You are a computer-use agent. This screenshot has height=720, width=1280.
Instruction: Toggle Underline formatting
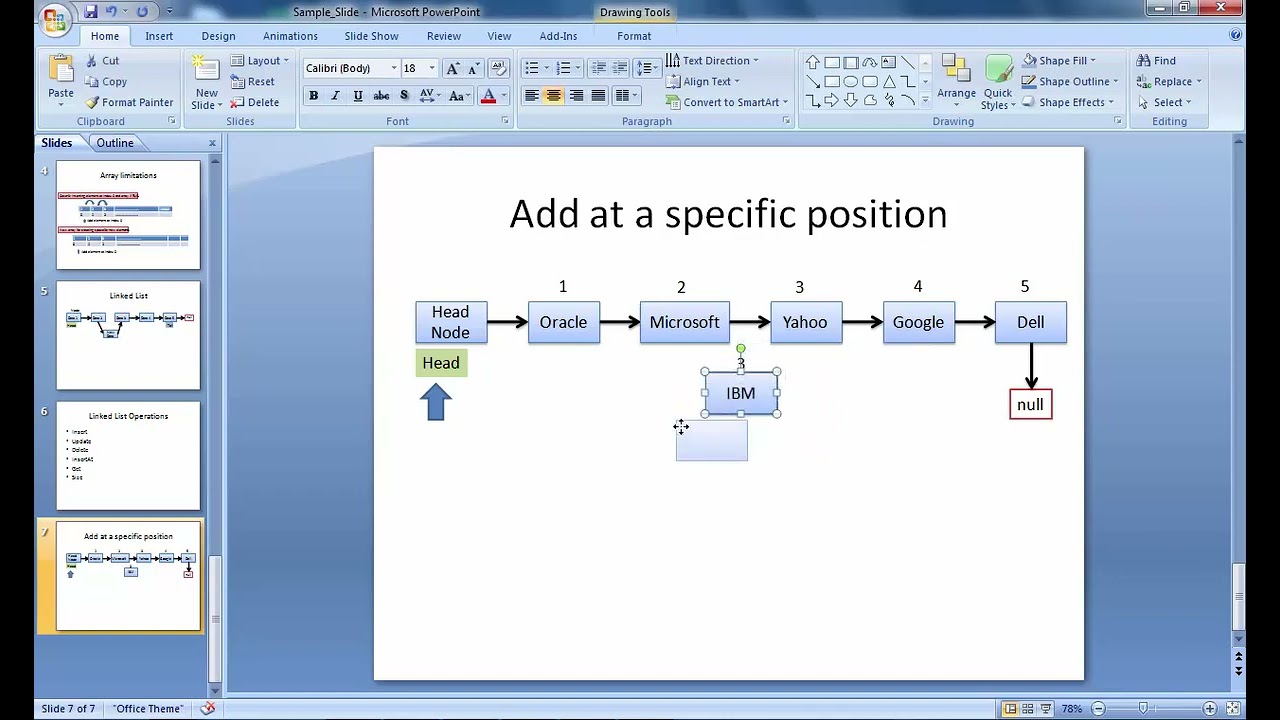(357, 96)
